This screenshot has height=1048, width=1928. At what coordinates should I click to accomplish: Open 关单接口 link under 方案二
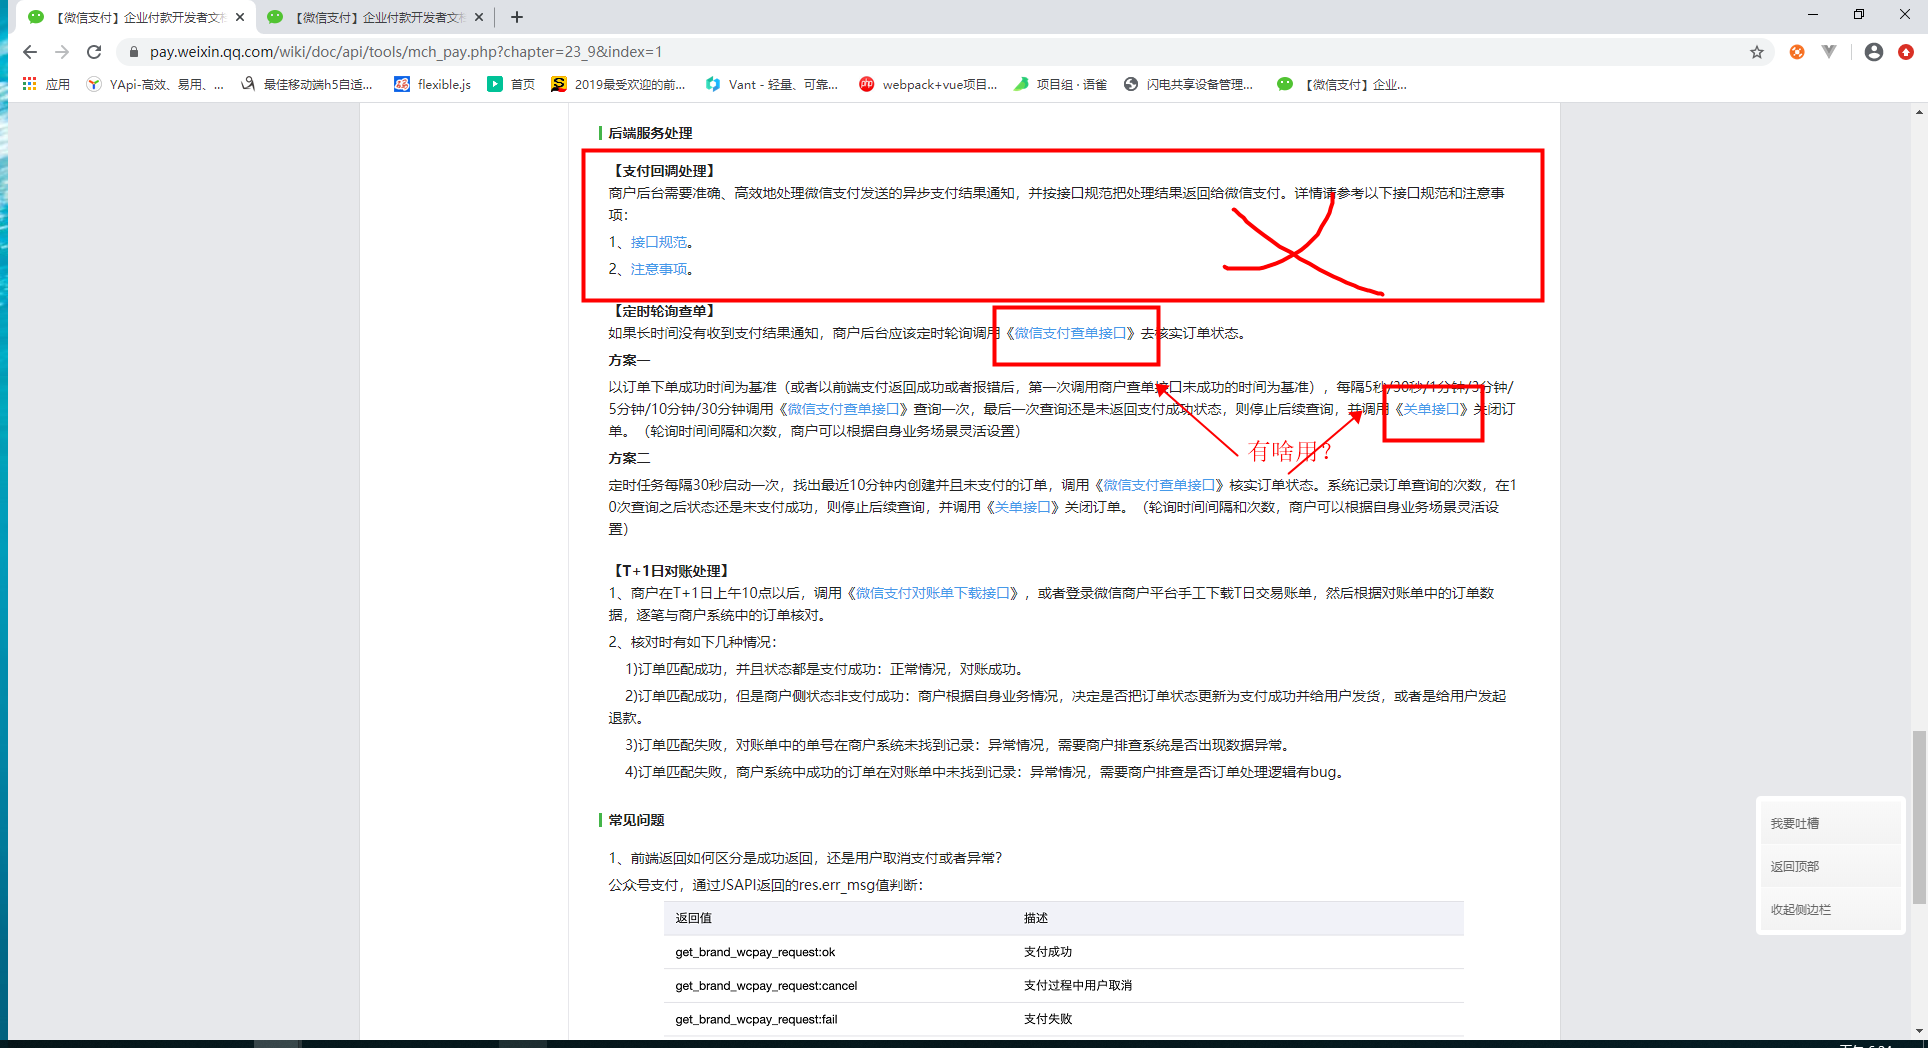pyautogui.click(x=1022, y=507)
